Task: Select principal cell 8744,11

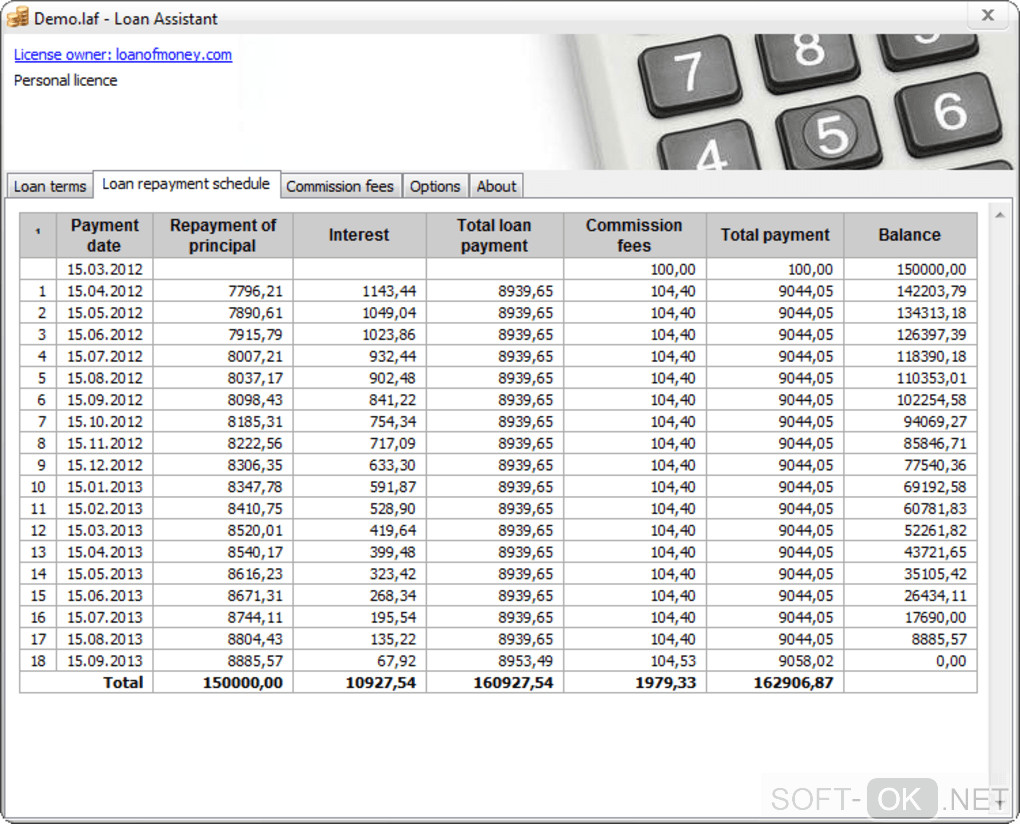Action: [x=222, y=618]
